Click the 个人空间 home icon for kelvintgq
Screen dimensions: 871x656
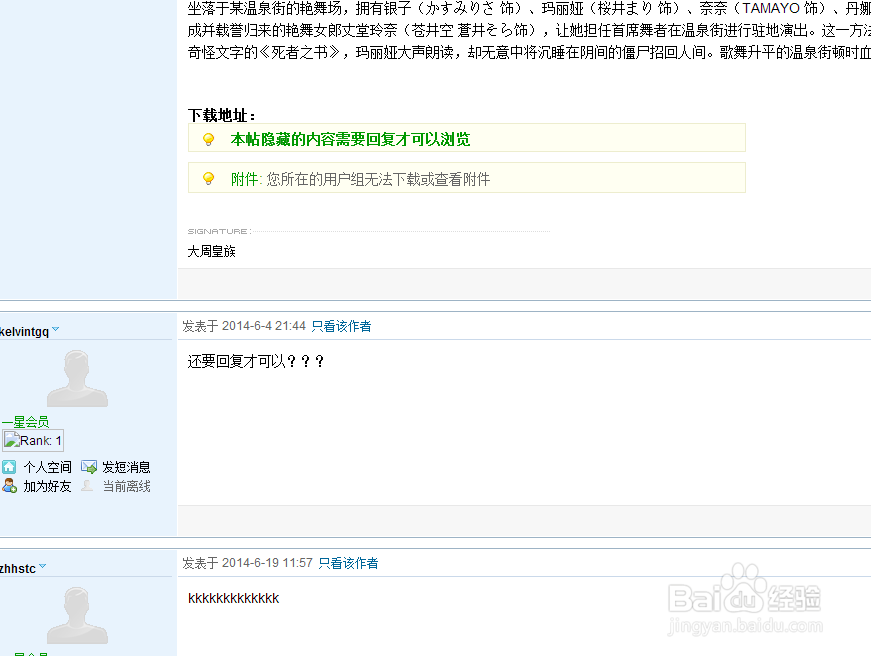[x=11, y=467]
